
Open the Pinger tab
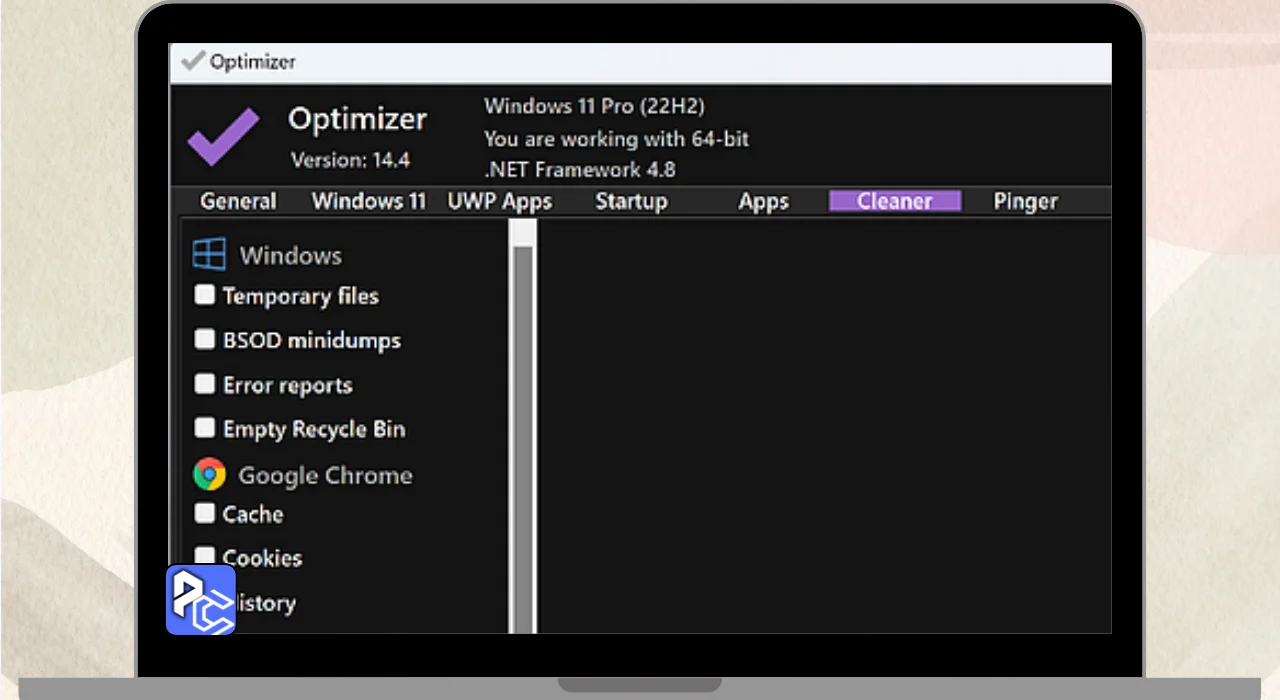1025,201
